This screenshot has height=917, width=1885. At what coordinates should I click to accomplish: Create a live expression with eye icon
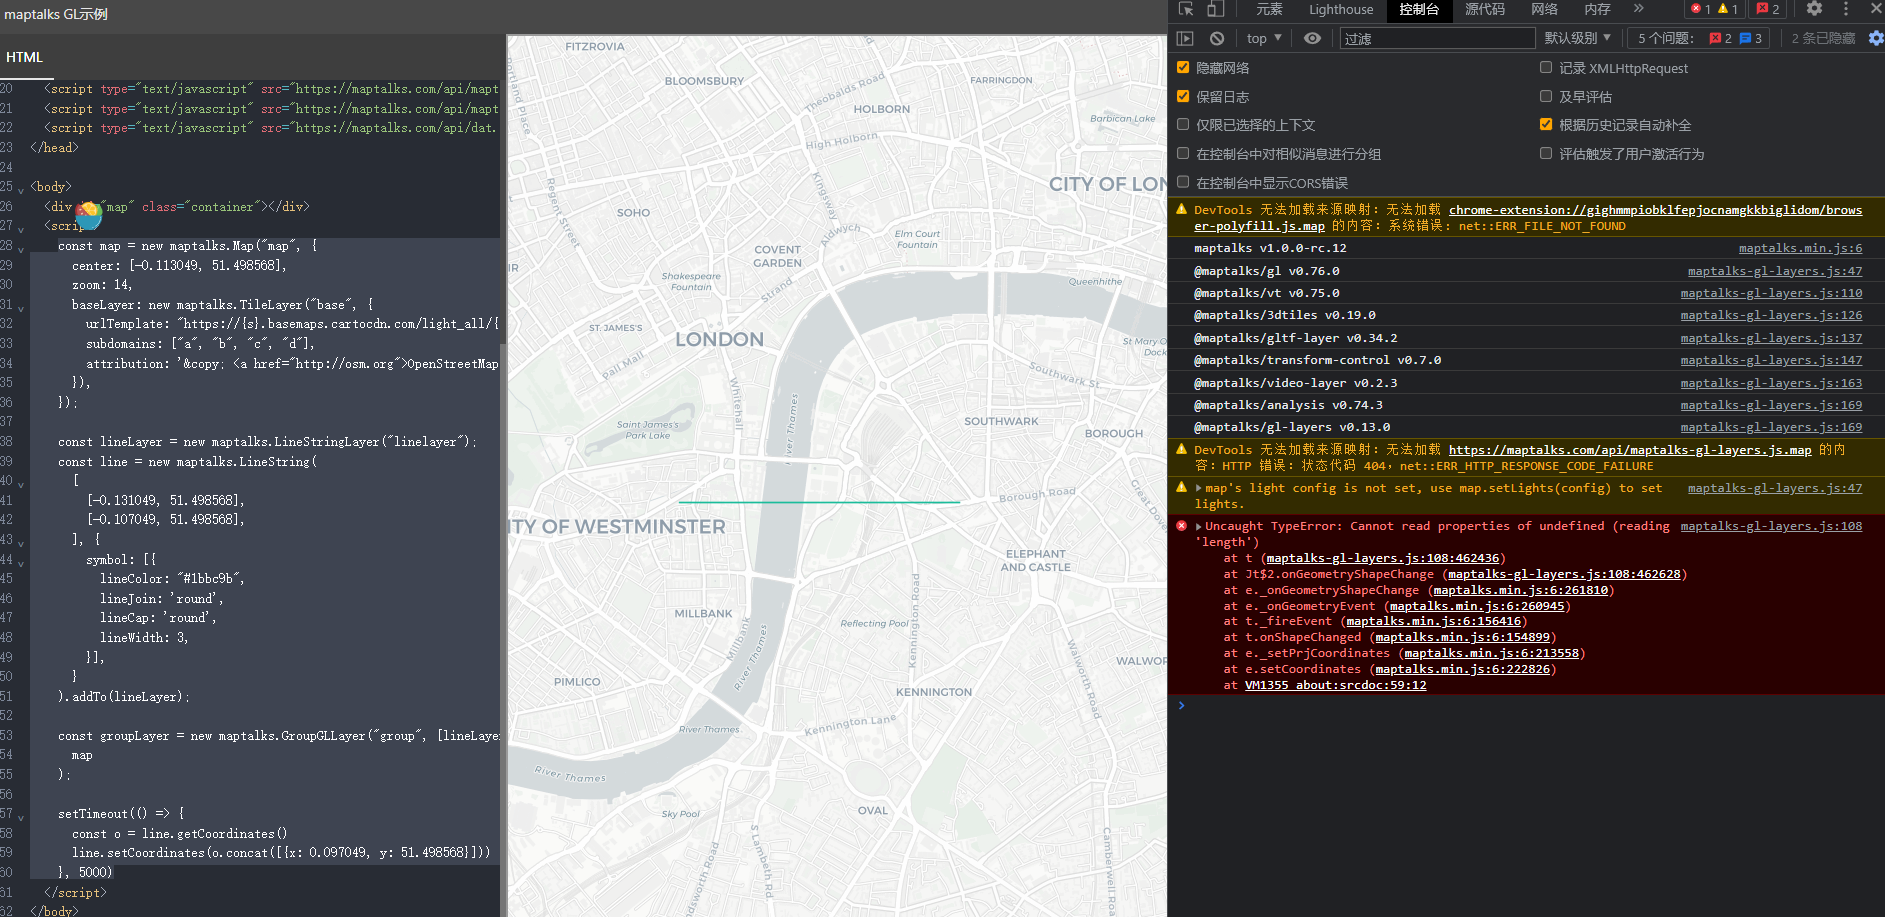(x=1312, y=37)
